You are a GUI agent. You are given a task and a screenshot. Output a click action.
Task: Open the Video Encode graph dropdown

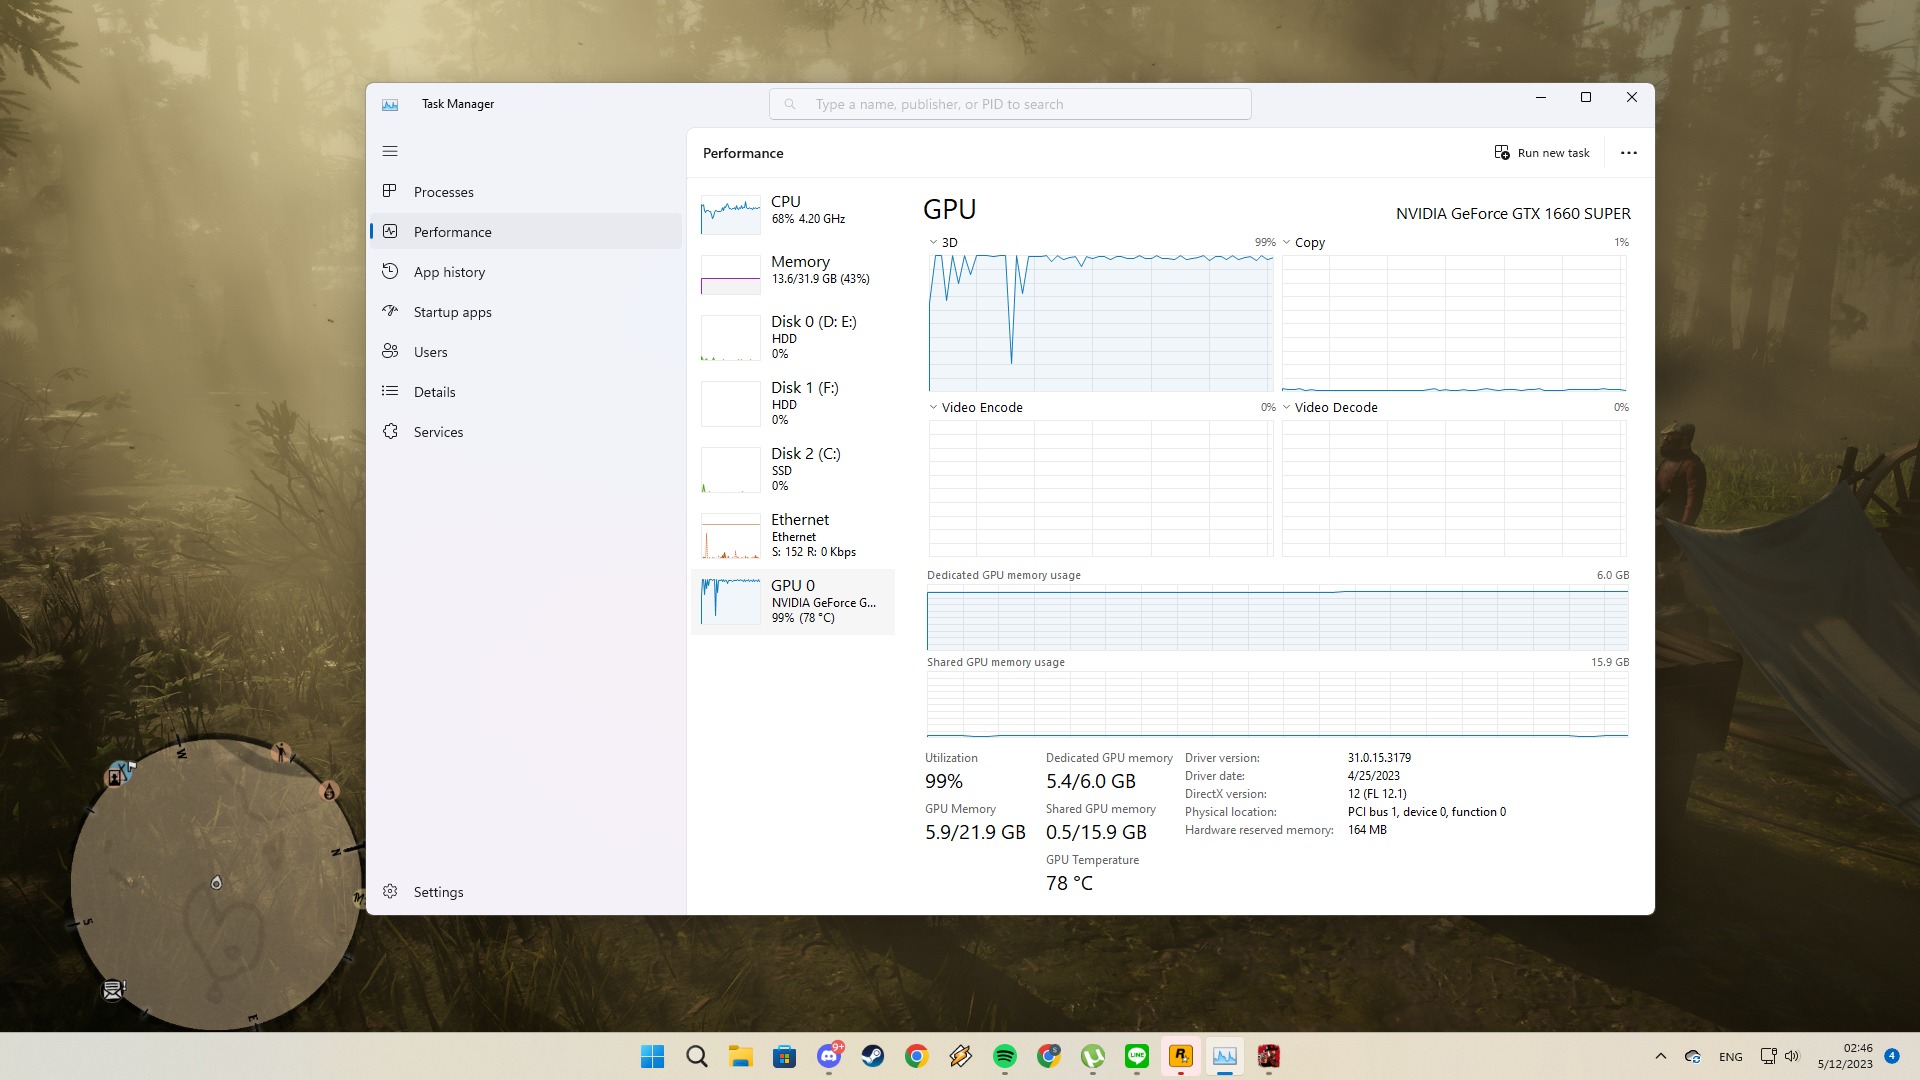click(x=976, y=408)
